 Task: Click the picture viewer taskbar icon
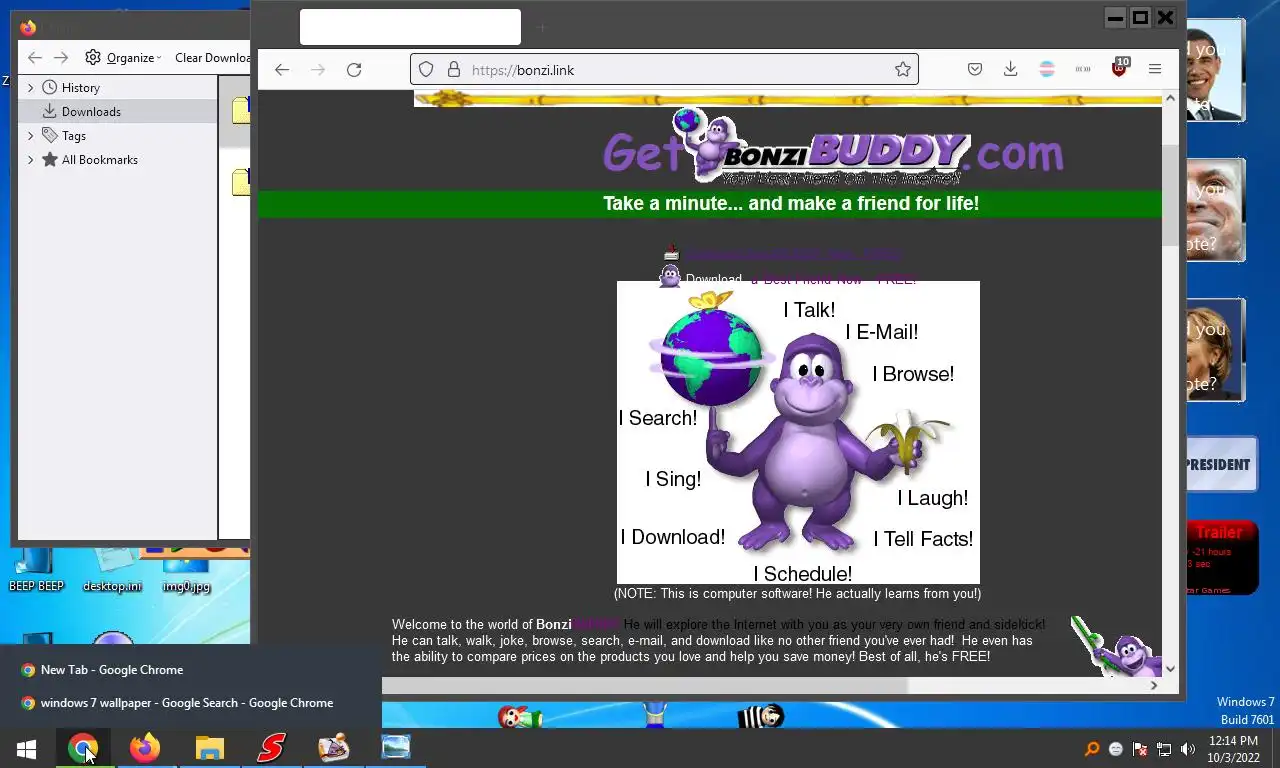pyautogui.click(x=396, y=748)
